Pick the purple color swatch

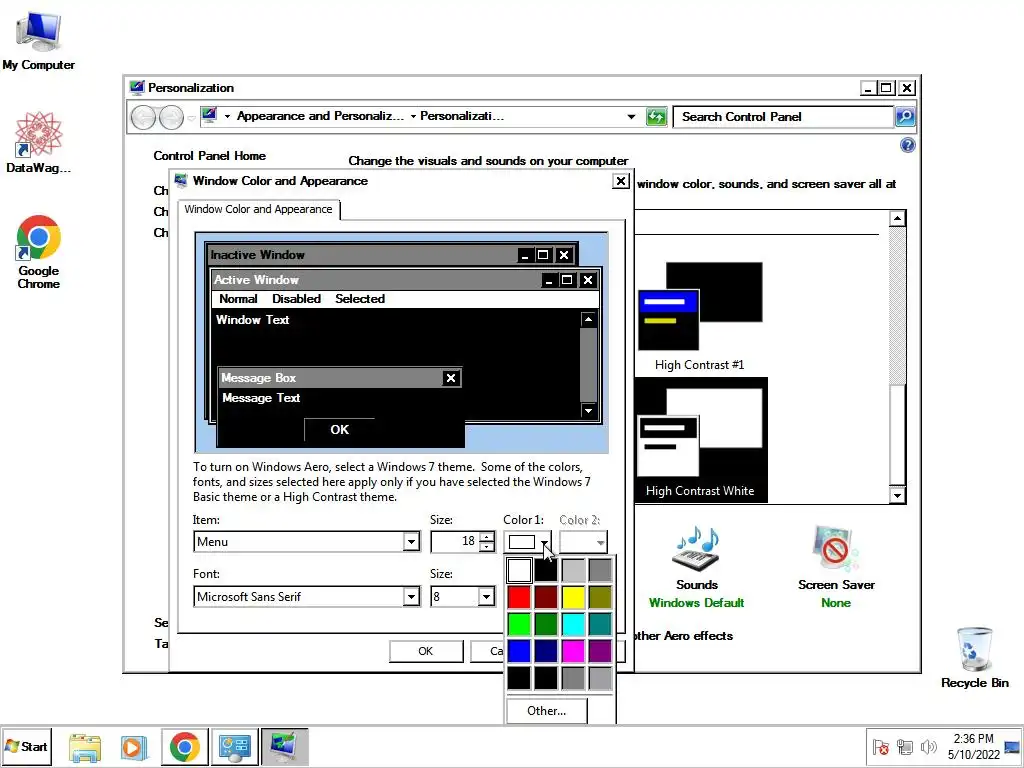(600, 651)
